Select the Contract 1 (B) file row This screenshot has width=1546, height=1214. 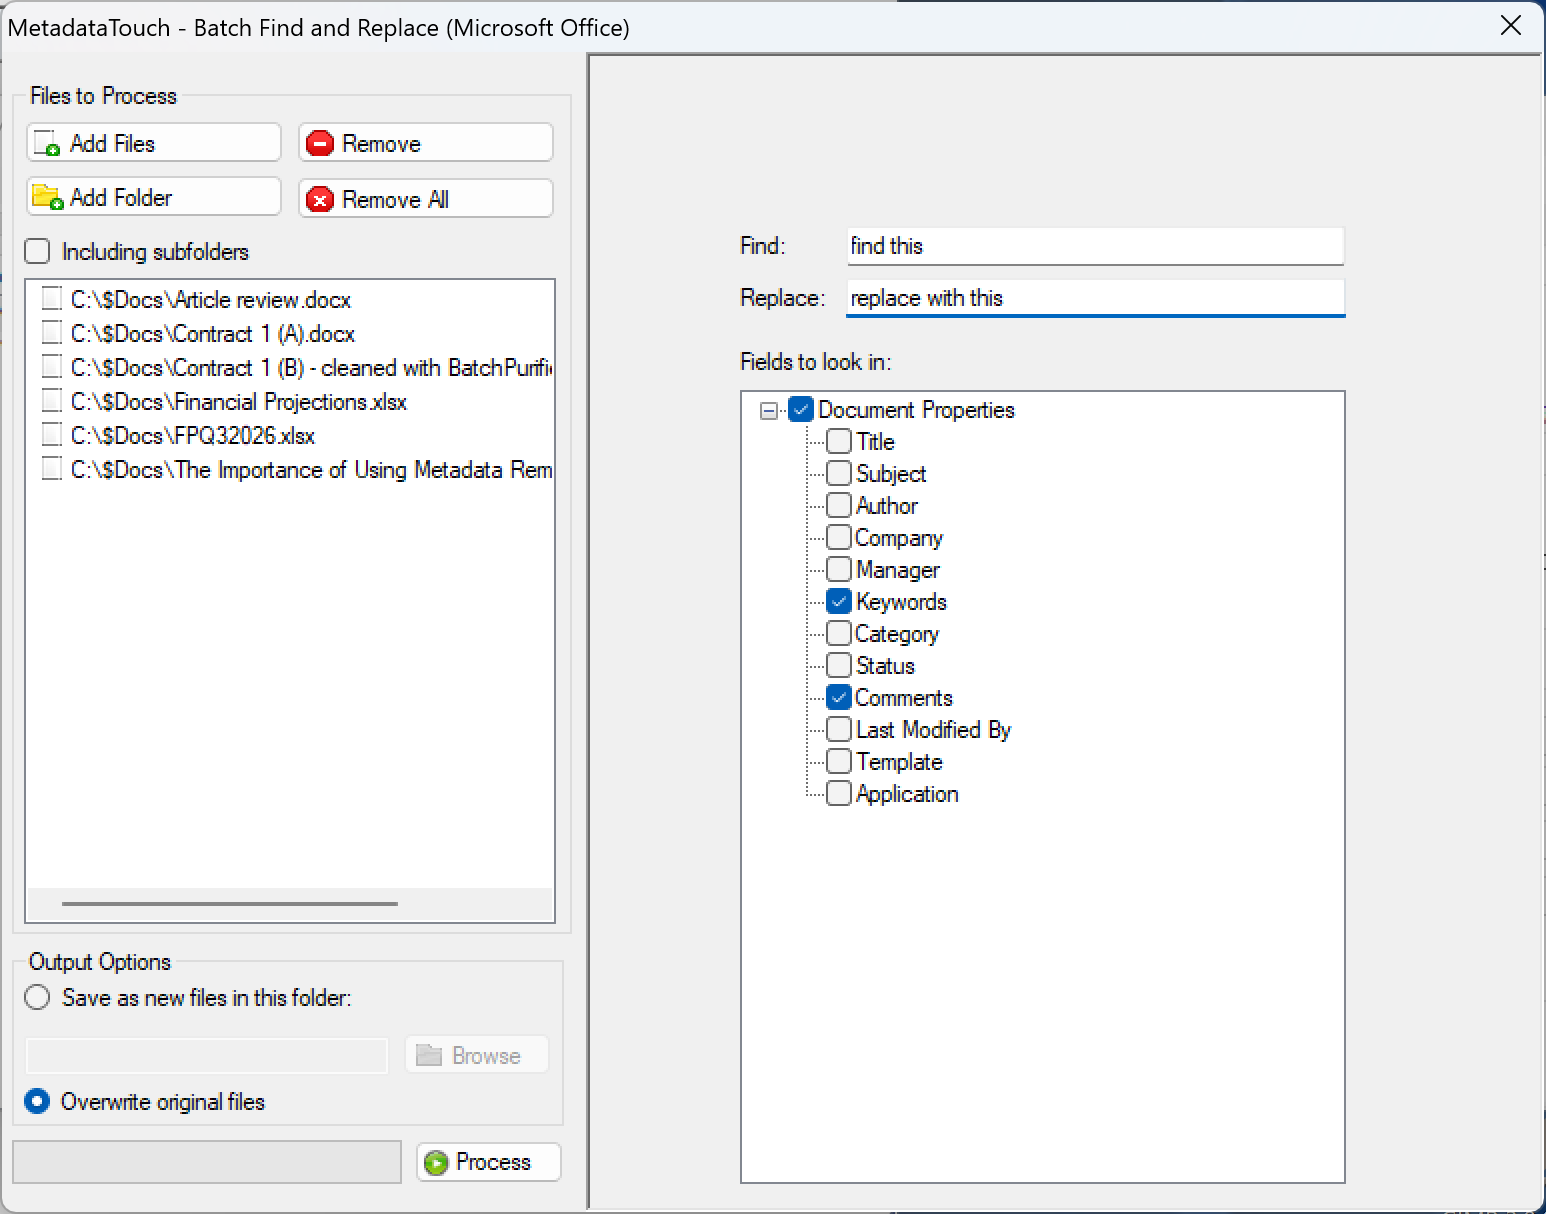click(x=298, y=367)
